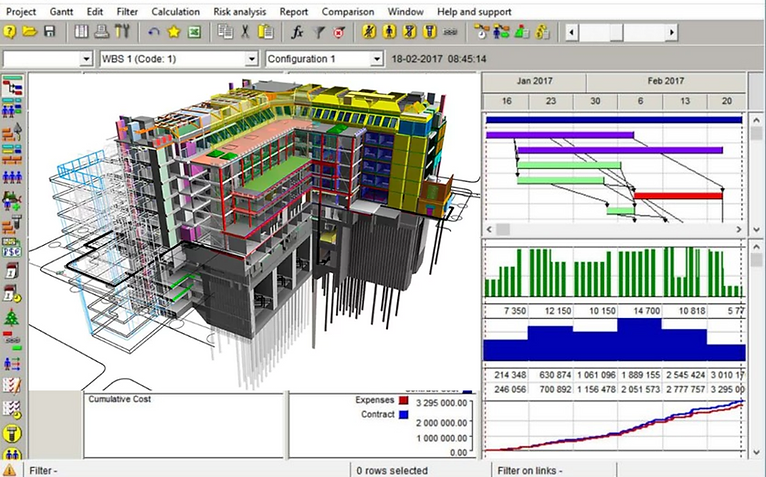Click the warning triangle in status bar
The width and height of the screenshot is (766, 477).
point(9,470)
